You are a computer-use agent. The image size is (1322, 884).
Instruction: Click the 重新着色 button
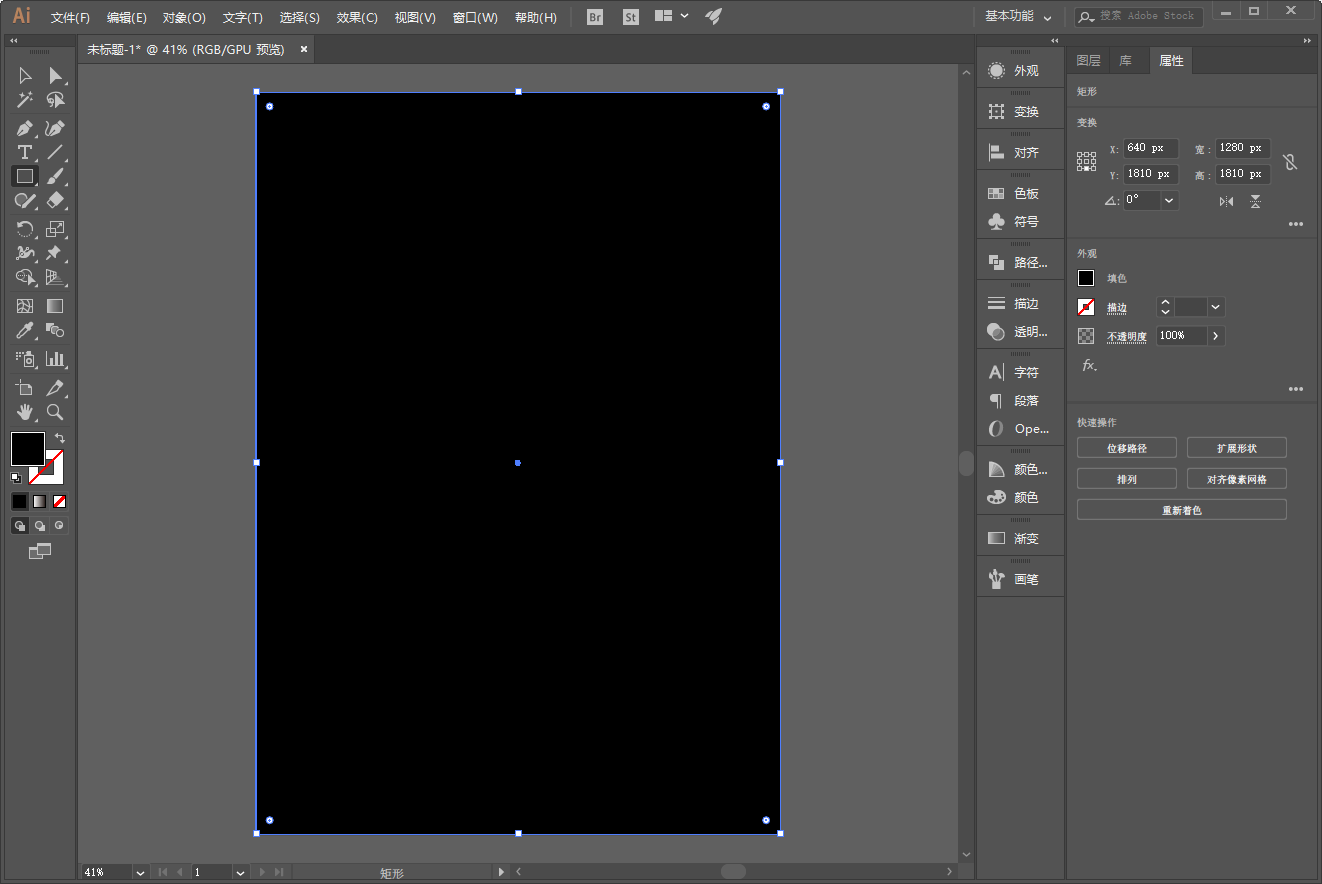click(x=1182, y=510)
